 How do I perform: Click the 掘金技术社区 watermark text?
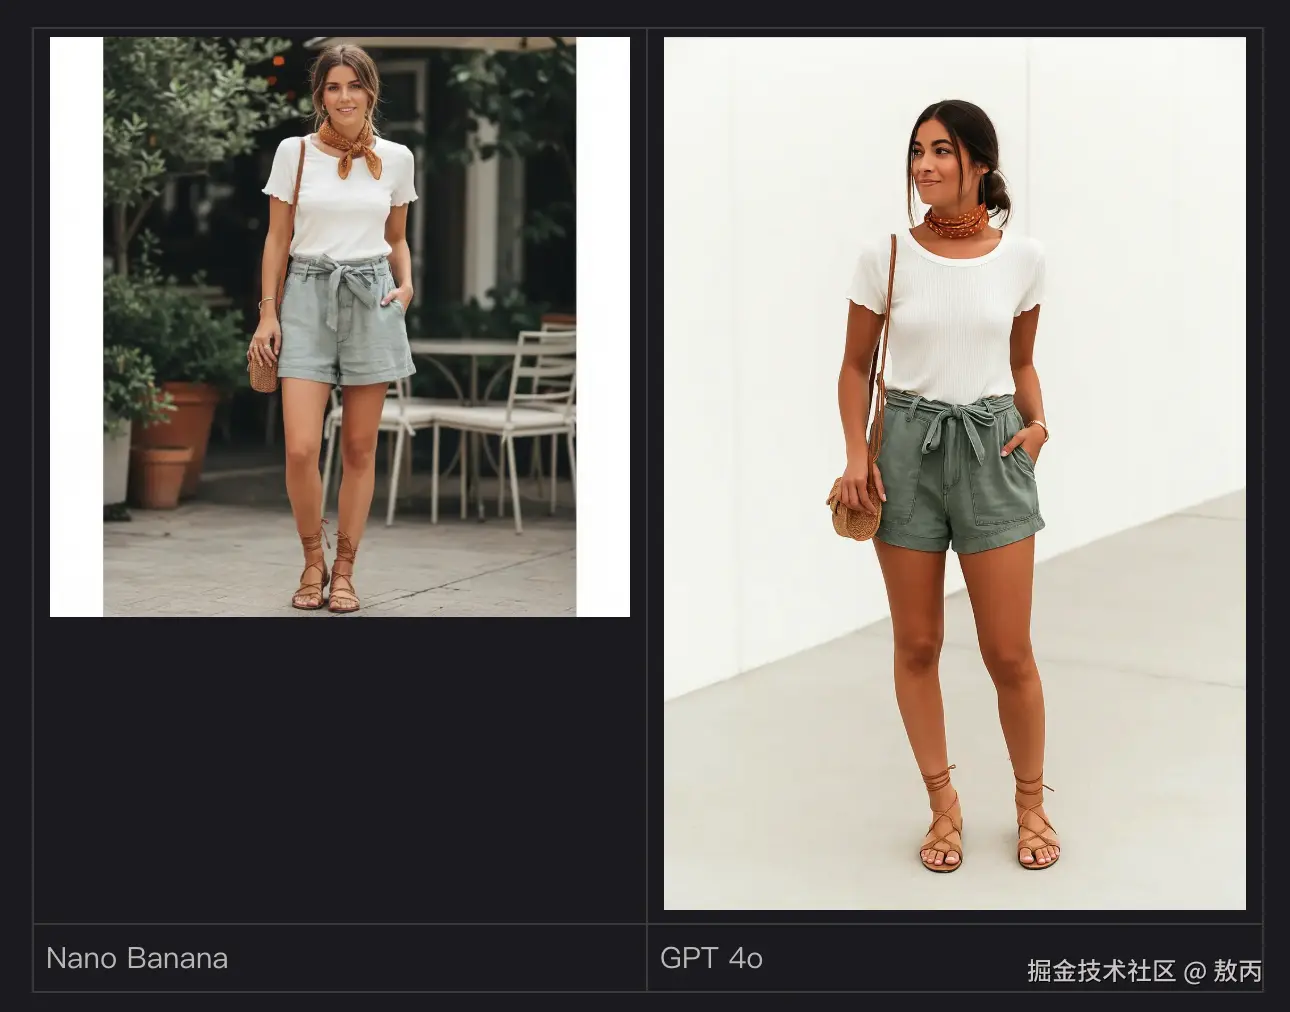[x=1101, y=971]
